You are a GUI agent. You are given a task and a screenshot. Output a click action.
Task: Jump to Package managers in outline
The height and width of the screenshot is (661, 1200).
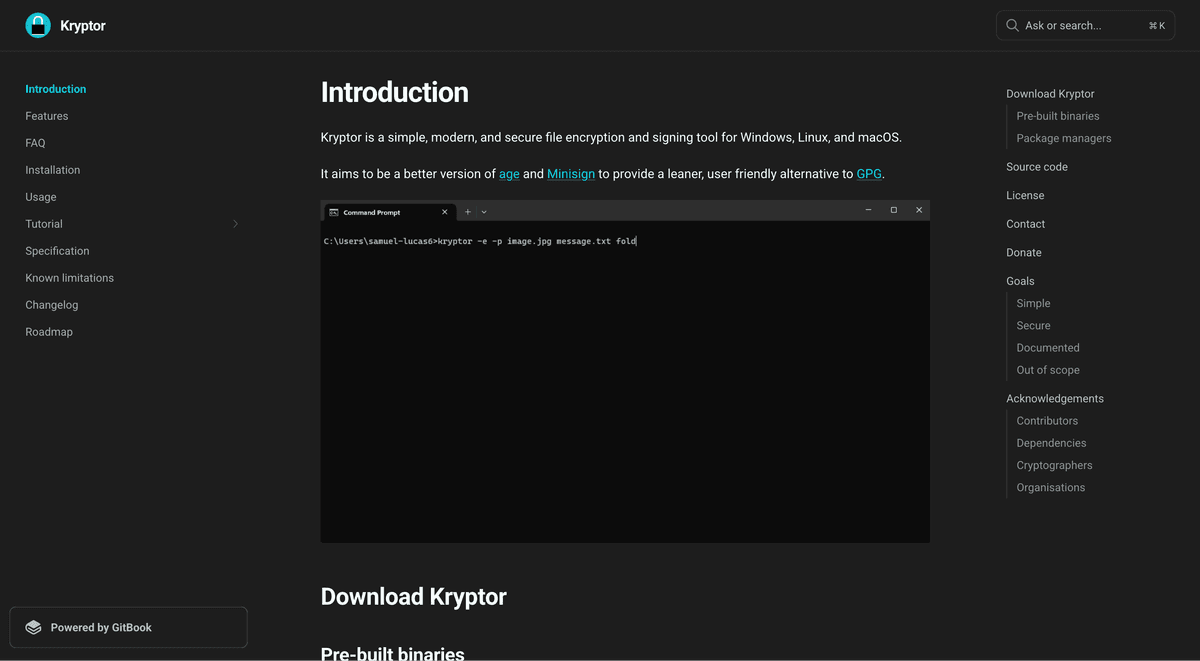click(x=1064, y=138)
